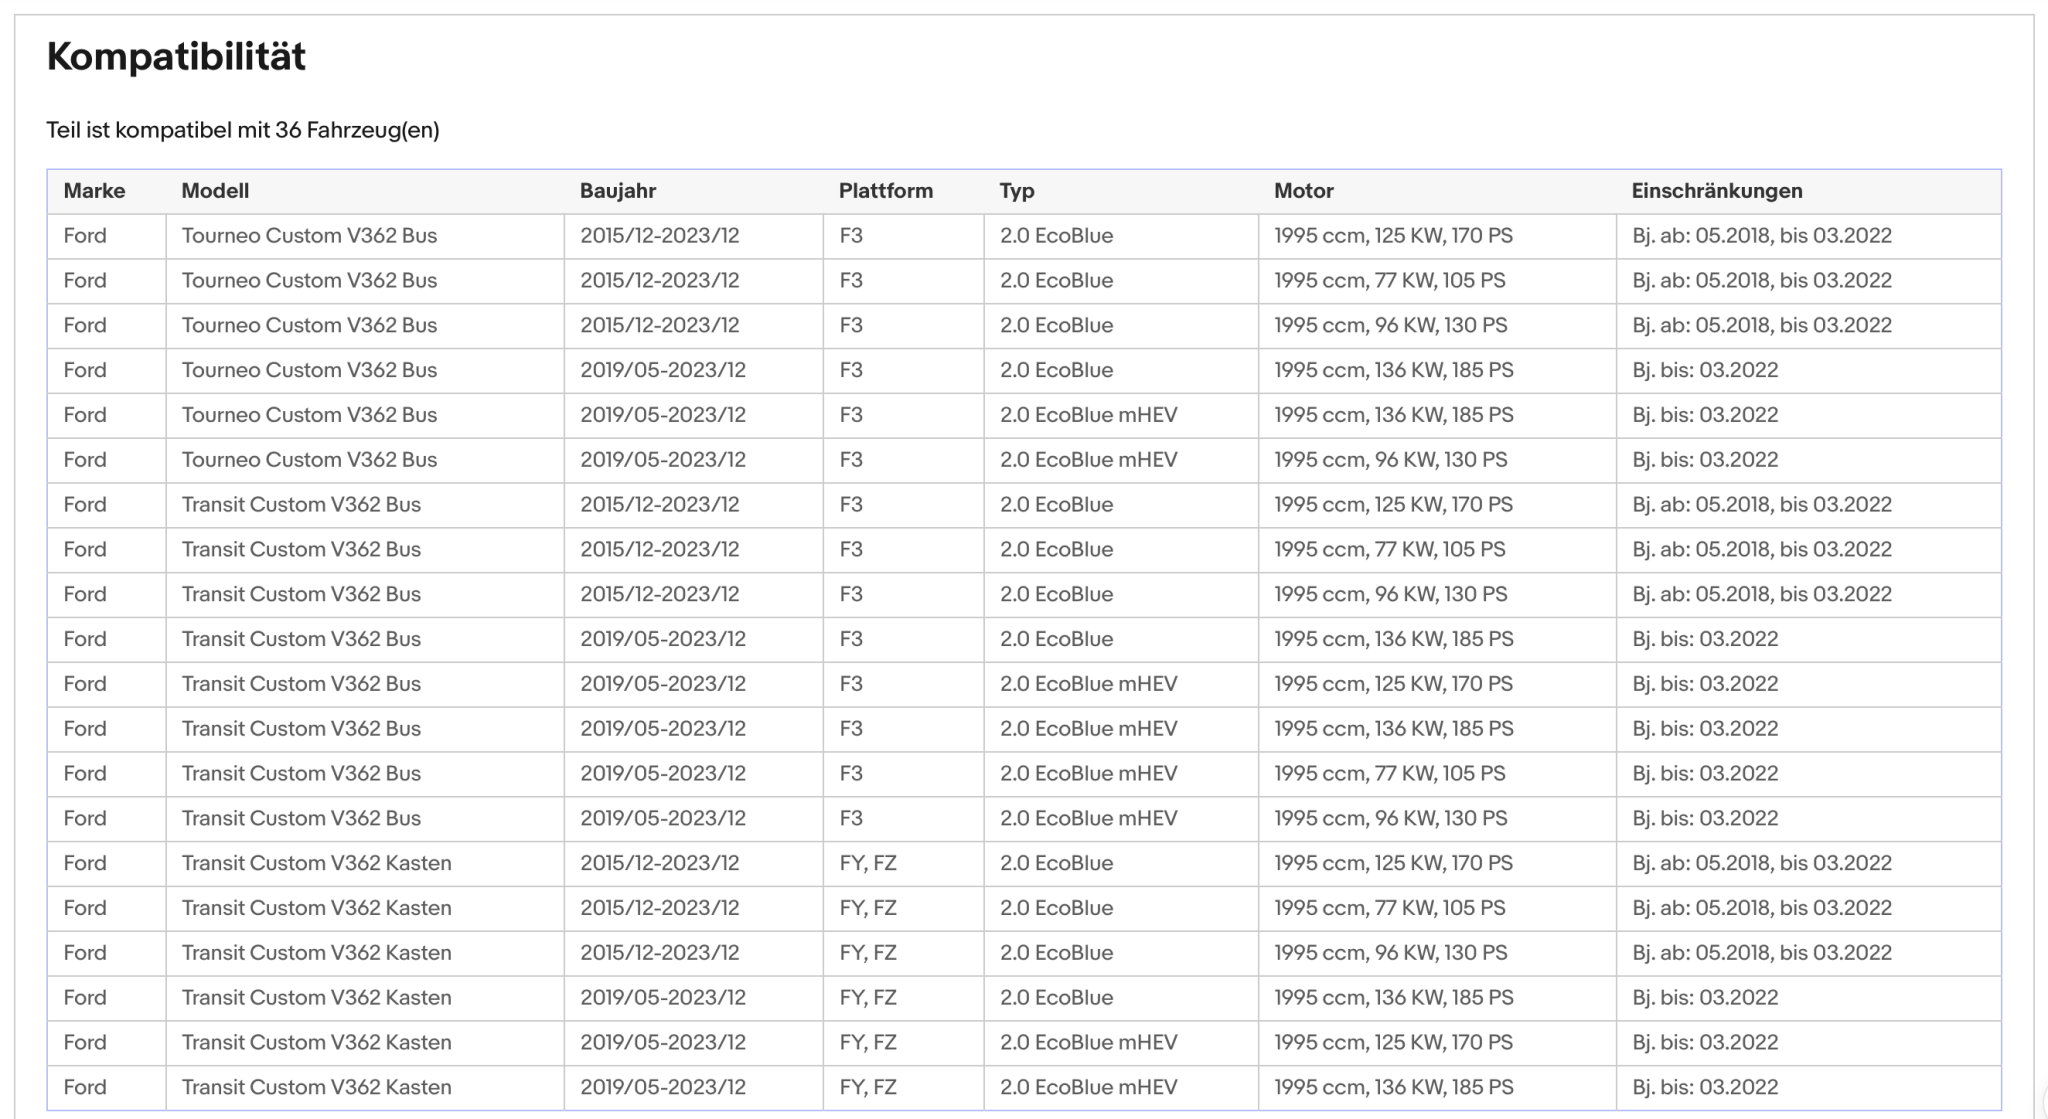Screen dimensions: 2048x1119
Task: Click Motor cell of Transit Bus mHEV 96 KW row
Action: click(x=1437, y=819)
